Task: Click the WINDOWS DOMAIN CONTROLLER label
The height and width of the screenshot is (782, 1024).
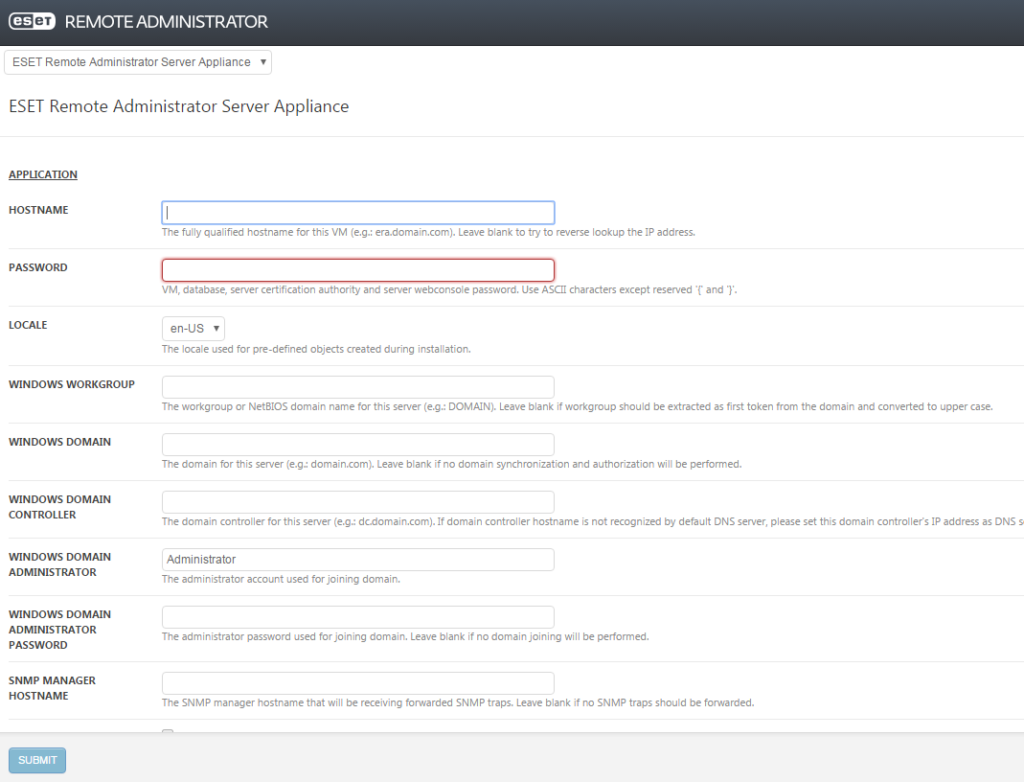Action: 60,507
